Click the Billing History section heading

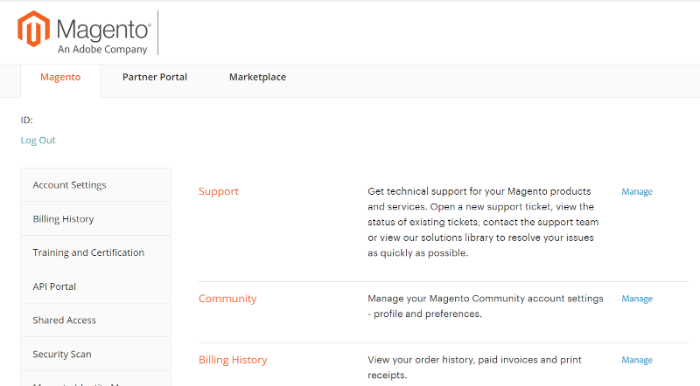tap(233, 360)
